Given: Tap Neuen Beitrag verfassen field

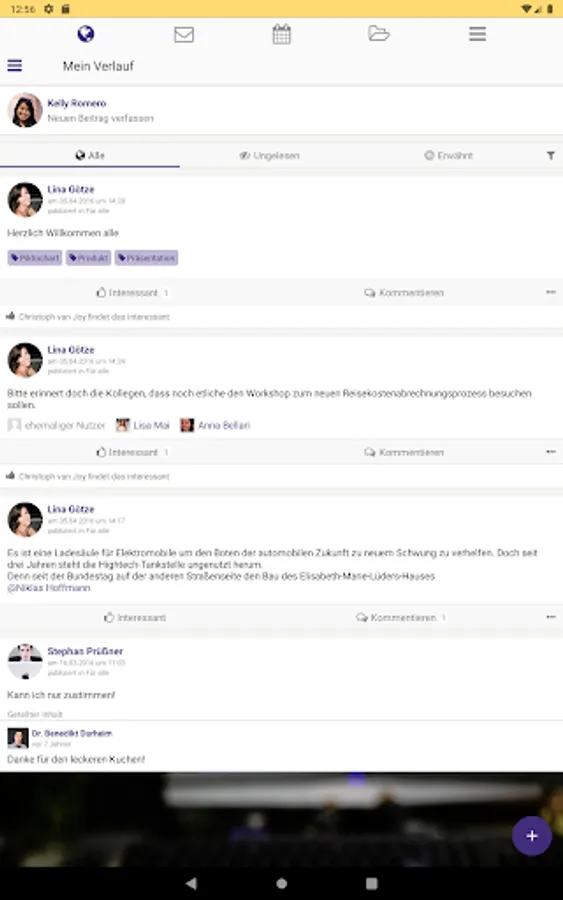Looking at the screenshot, I should pos(100,118).
